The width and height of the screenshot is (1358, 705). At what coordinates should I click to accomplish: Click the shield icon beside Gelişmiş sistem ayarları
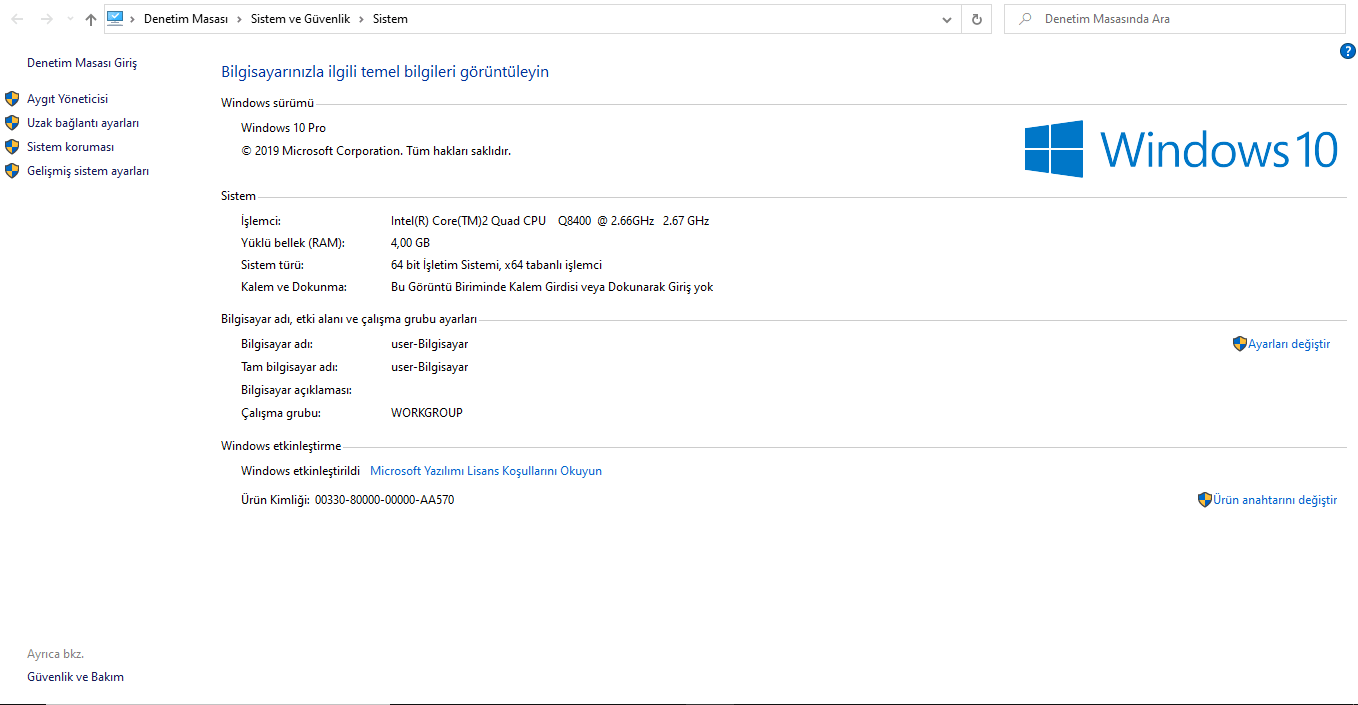pyautogui.click(x=12, y=171)
